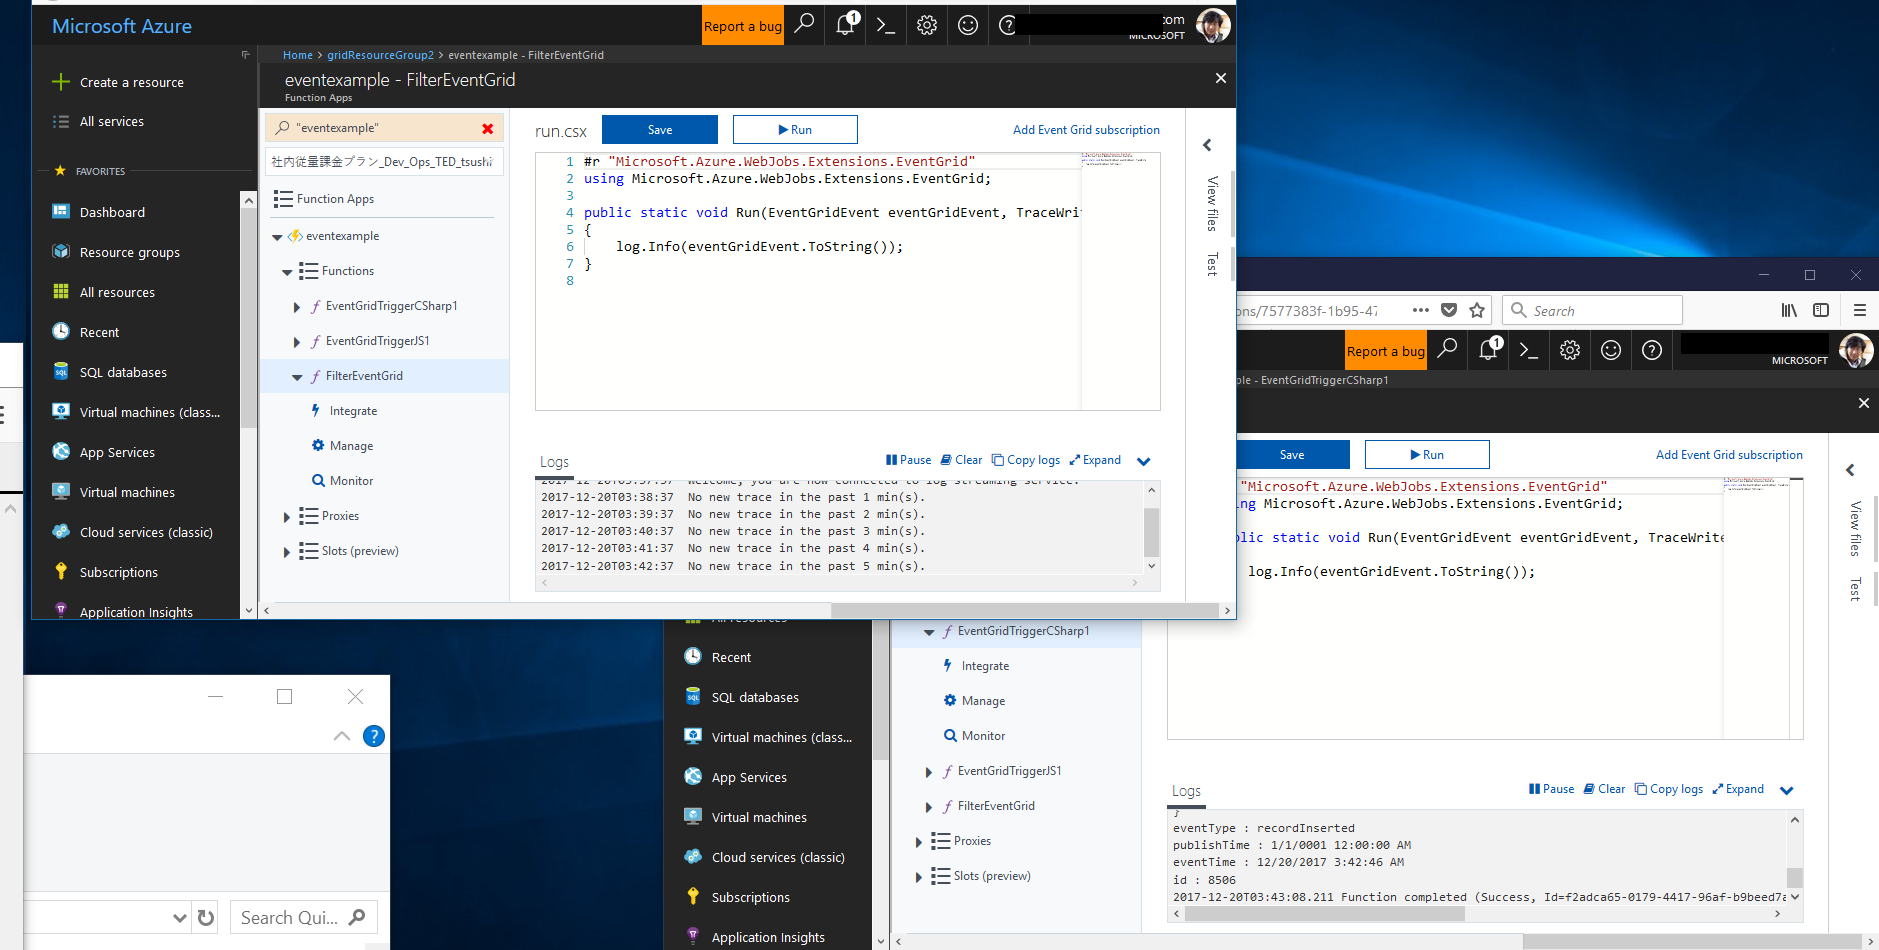The image size is (1879, 950).
Task: Copy logs in front window
Action: click(1026, 460)
